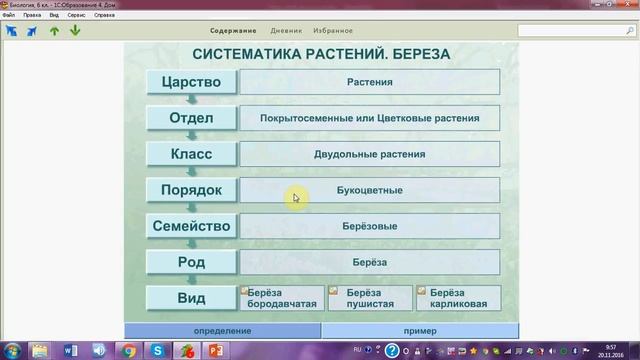Click the speaker app taskbar icon

click(99, 351)
